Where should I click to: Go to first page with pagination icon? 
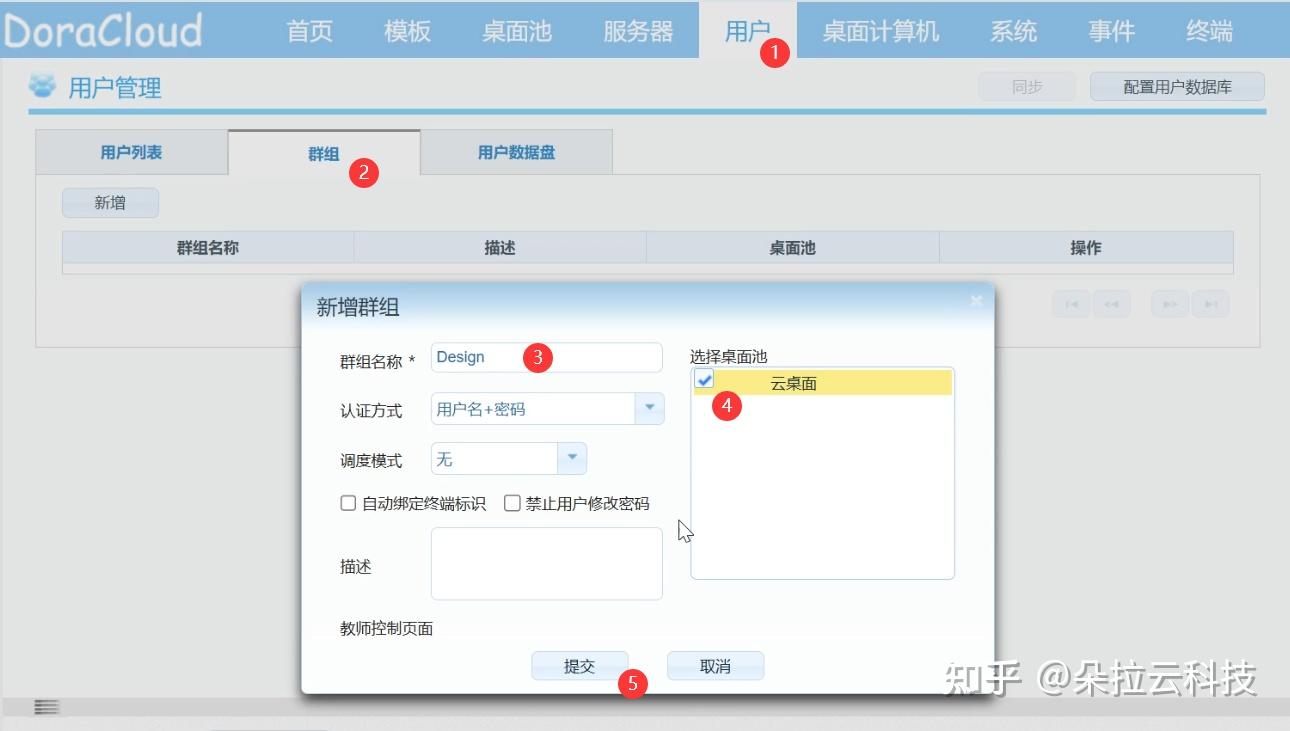pos(1070,303)
